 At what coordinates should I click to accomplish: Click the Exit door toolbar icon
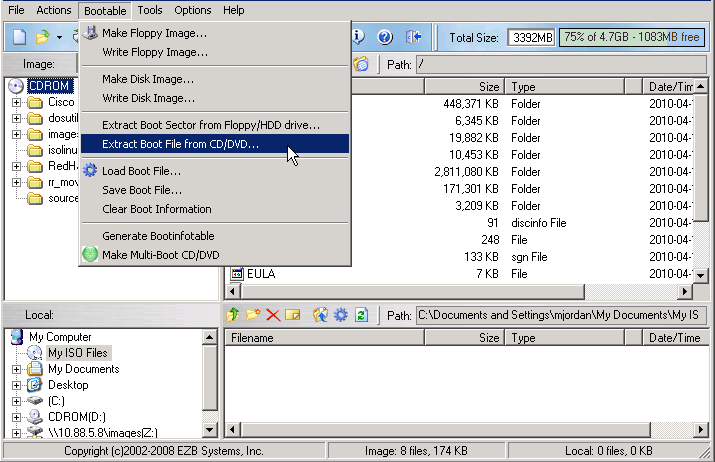[x=413, y=37]
